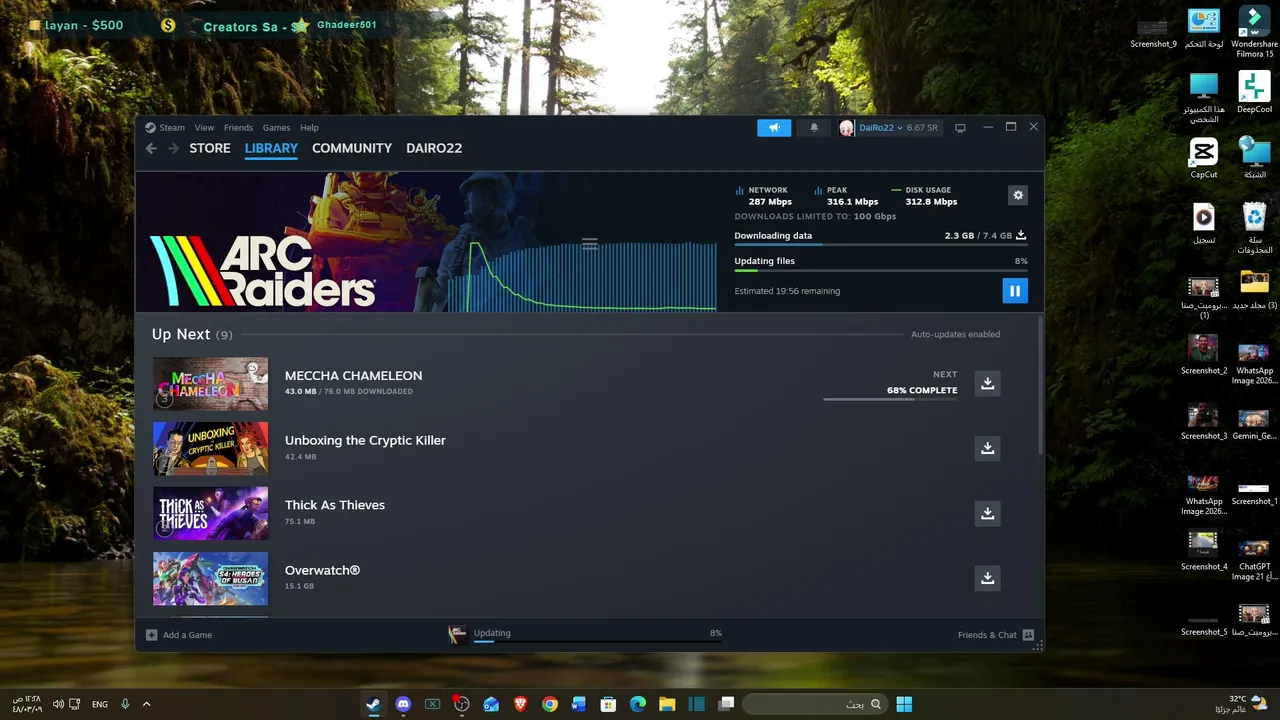Open the Wondershare Filmora 15 desktop shortcut
Viewport: 1280px width, 720px height.
pyautogui.click(x=1254, y=32)
